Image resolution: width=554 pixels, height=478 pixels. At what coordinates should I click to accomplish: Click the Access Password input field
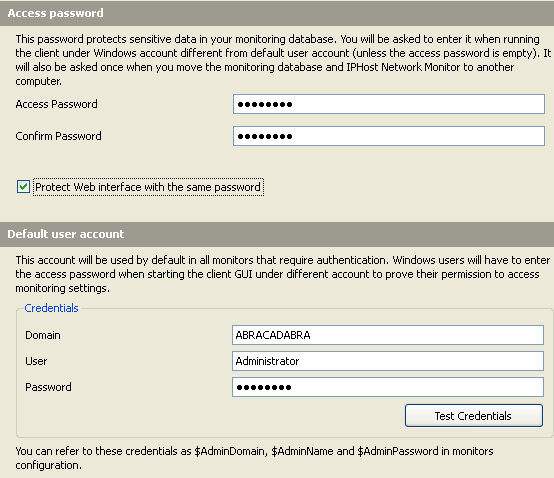pyautogui.click(x=389, y=104)
